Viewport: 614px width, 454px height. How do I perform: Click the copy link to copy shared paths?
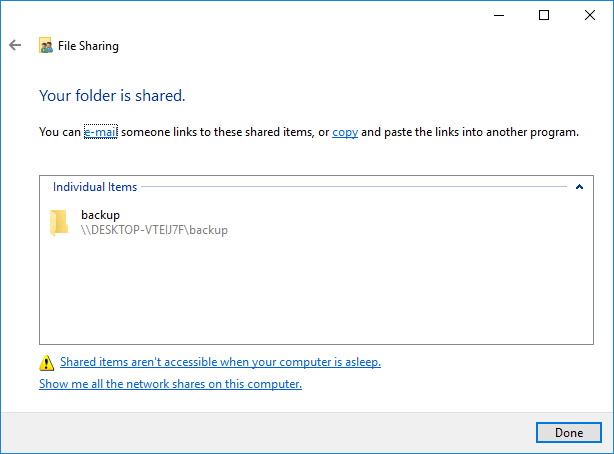tap(345, 132)
